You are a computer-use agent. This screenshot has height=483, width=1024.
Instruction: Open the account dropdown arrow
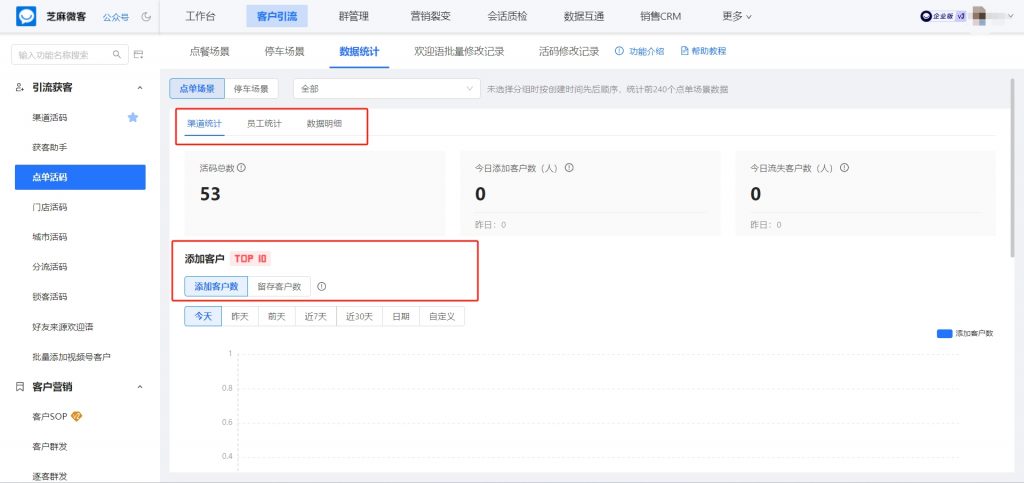point(1010,16)
